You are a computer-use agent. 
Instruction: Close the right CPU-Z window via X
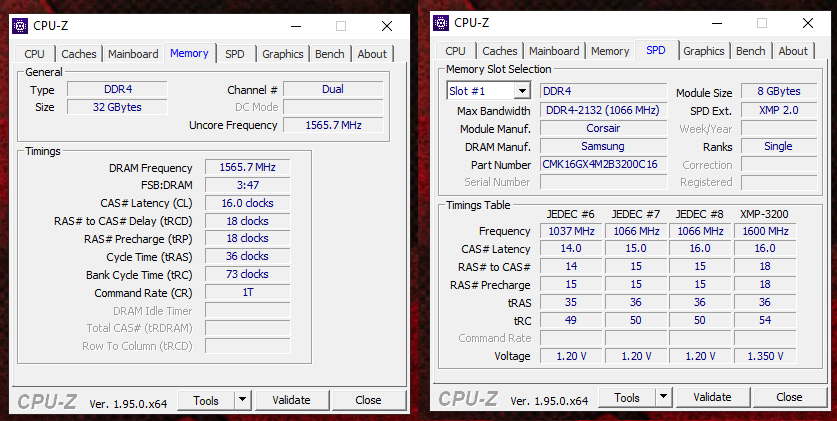(x=808, y=23)
